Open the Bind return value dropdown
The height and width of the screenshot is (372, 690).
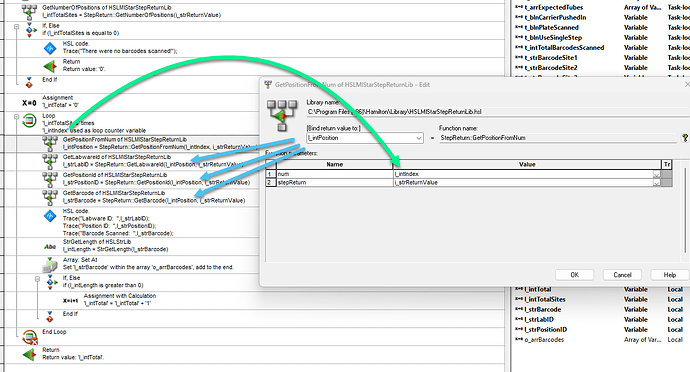418,138
